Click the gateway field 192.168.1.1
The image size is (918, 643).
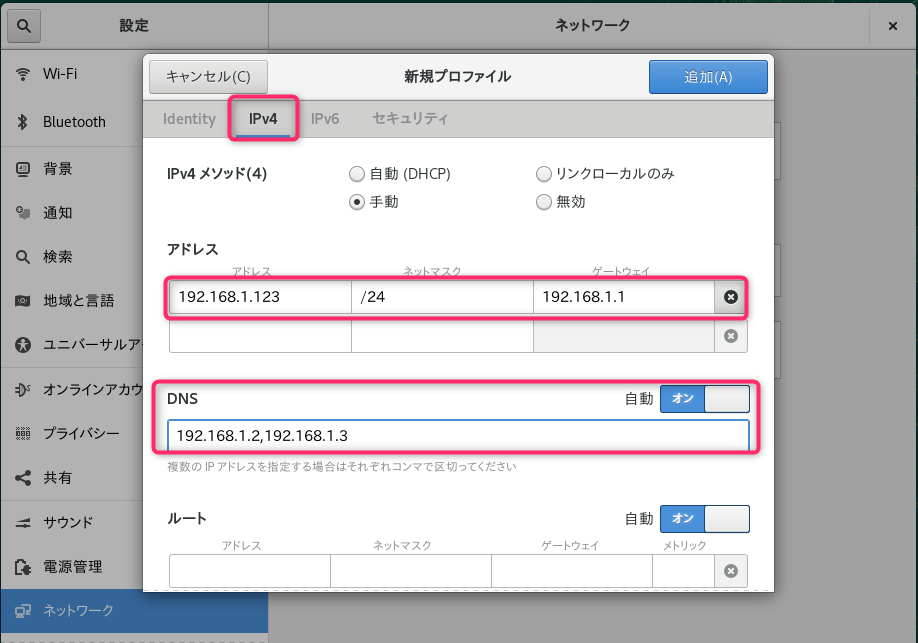point(624,297)
